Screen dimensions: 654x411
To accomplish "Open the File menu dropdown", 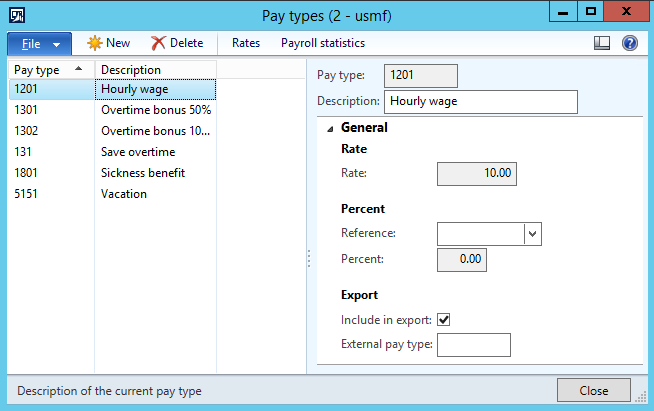I will pos(40,44).
